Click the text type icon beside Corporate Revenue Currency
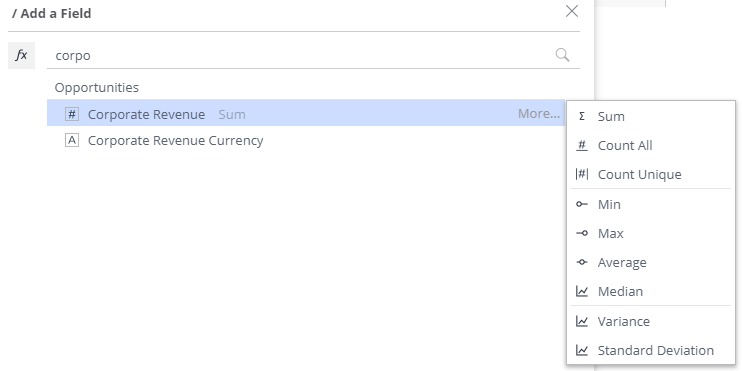The width and height of the screenshot is (742, 371). tap(72, 141)
